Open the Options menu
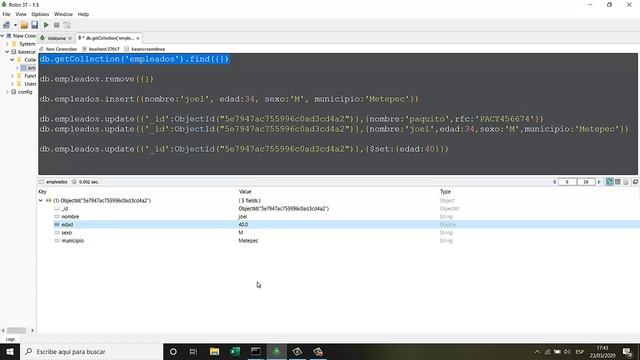Screen dimensions: 640x360 (x=40, y=14)
